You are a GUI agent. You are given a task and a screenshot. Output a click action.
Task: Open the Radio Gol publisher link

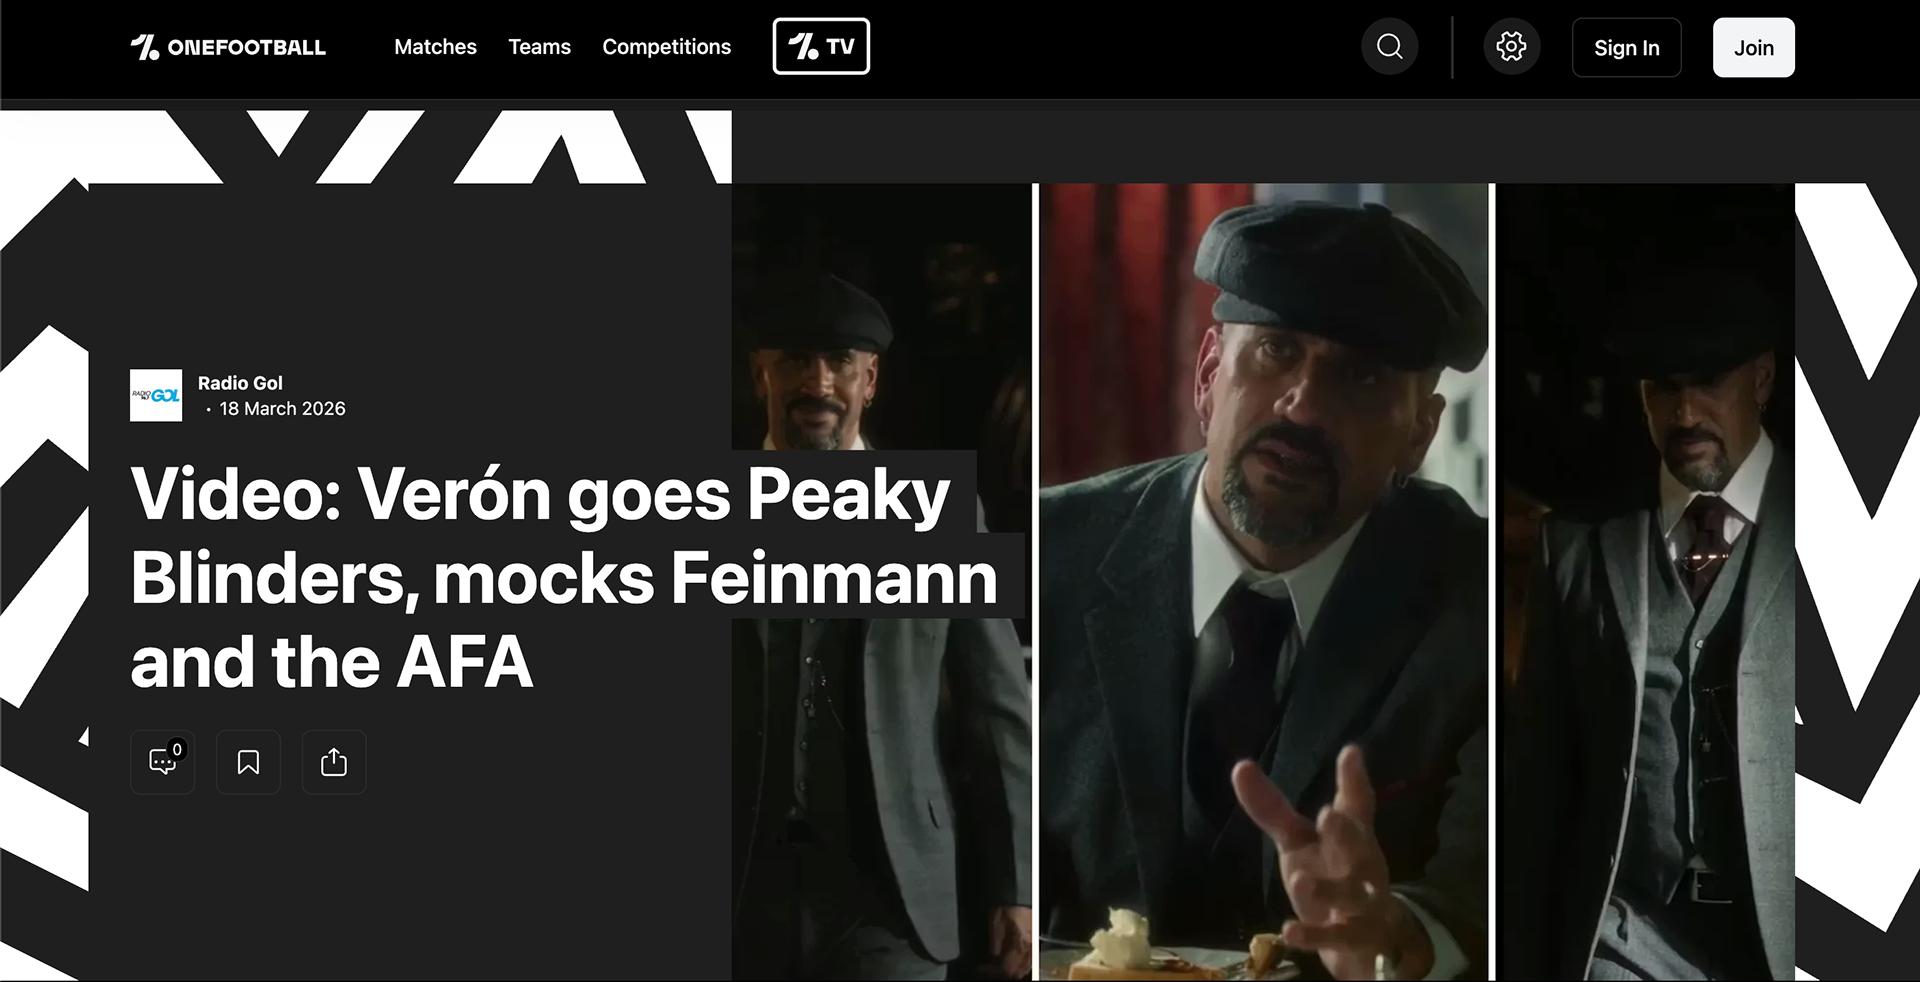click(240, 383)
